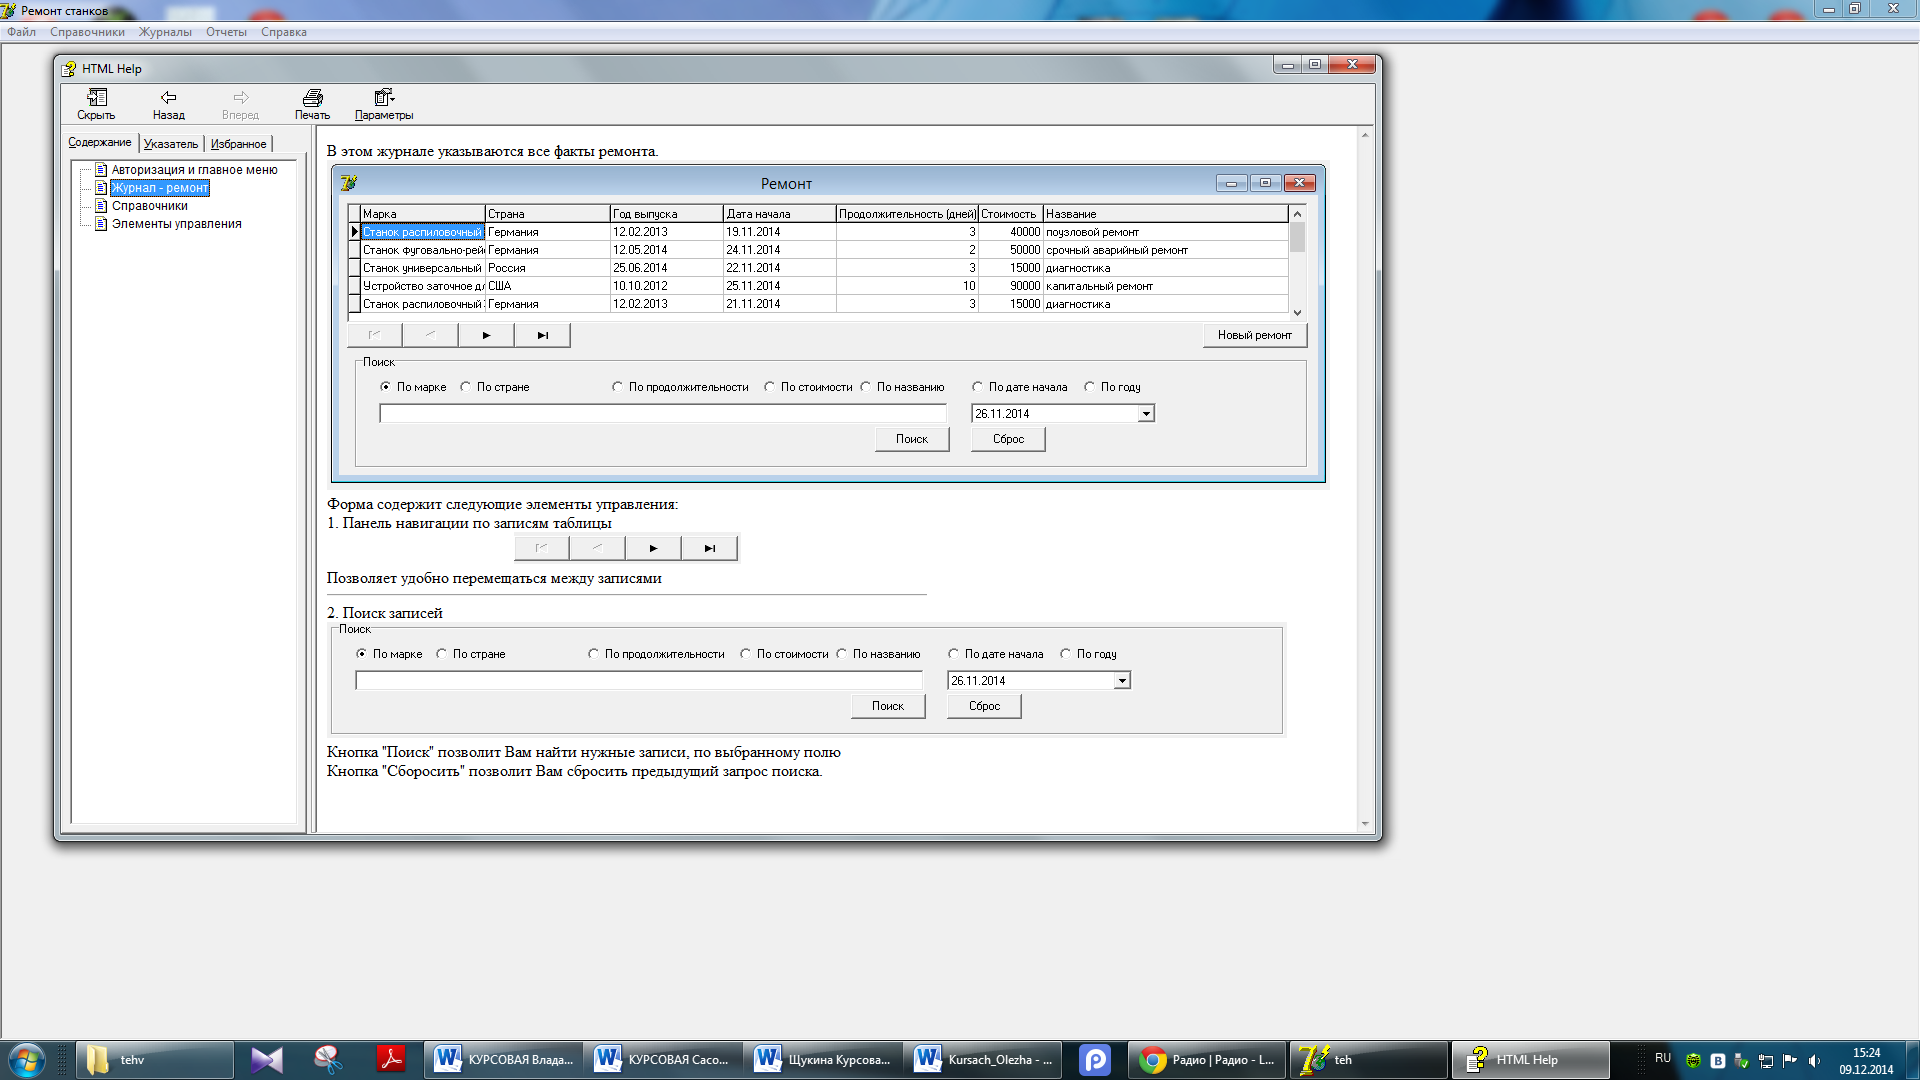The height and width of the screenshot is (1080, 1920).
Task: Open the Отчеты menu
Action: point(226,32)
